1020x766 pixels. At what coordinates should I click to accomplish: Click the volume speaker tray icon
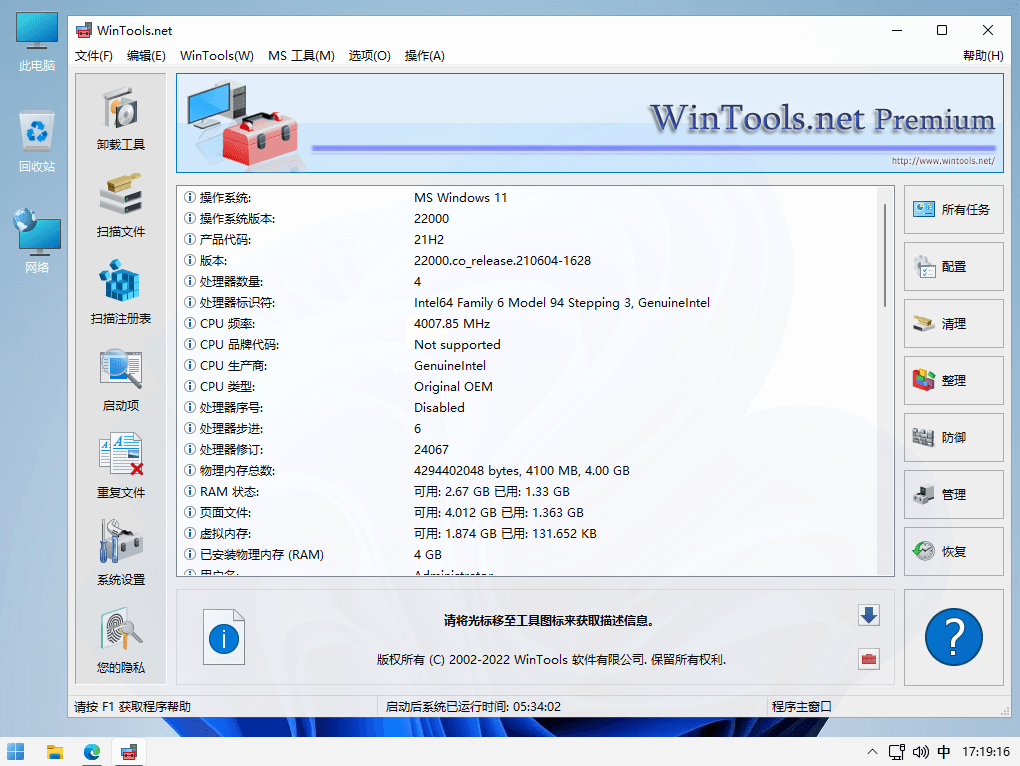[x=920, y=752]
